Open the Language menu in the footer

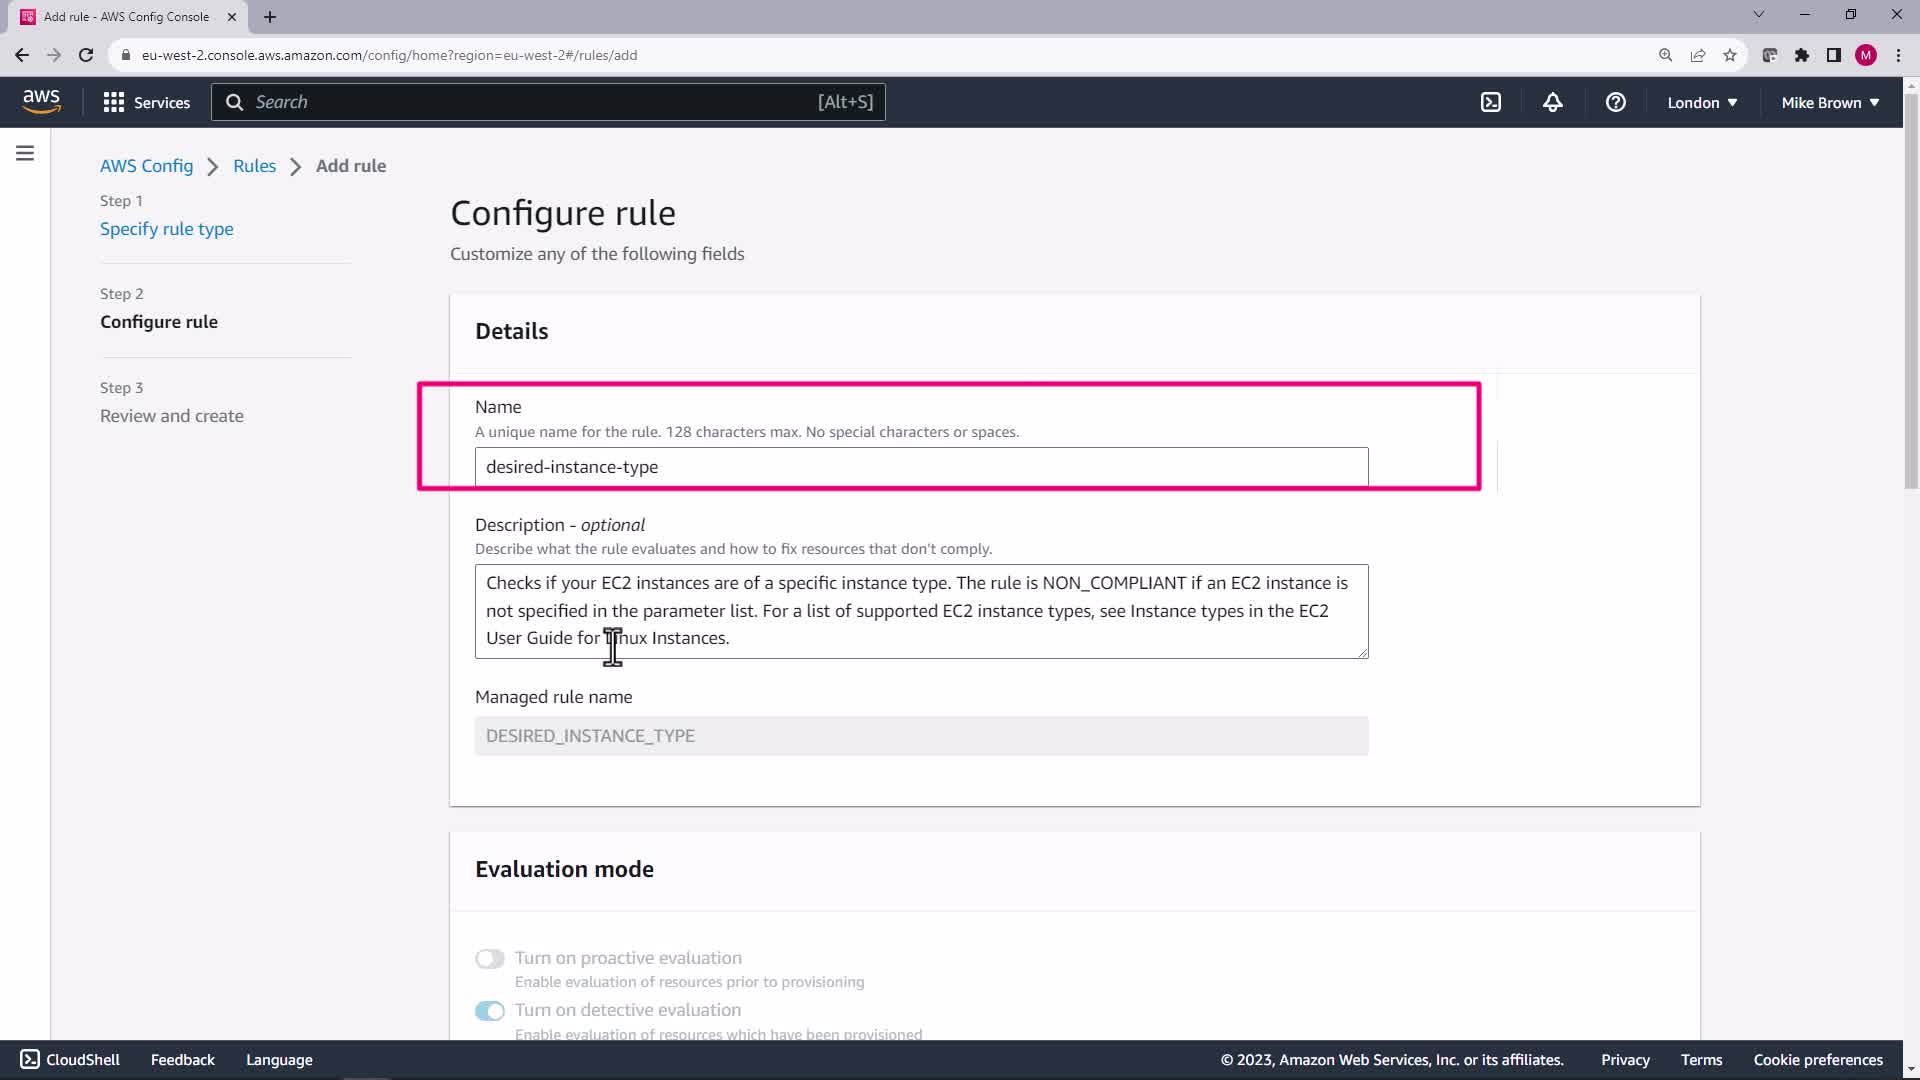click(x=279, y=1060)
